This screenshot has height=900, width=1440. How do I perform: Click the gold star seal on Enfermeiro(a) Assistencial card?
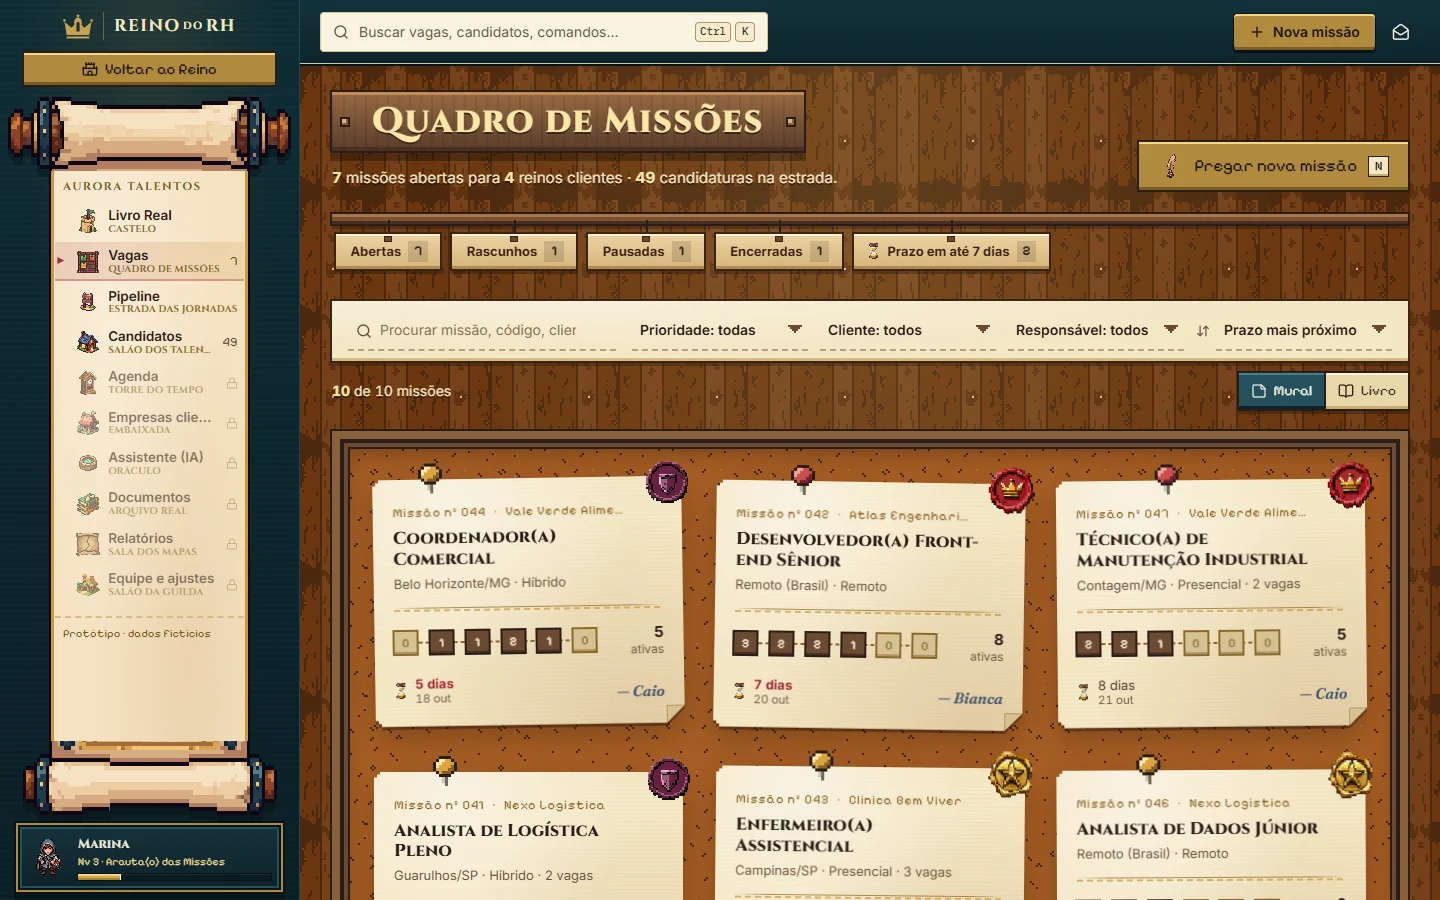click(x=1011, y=774)
